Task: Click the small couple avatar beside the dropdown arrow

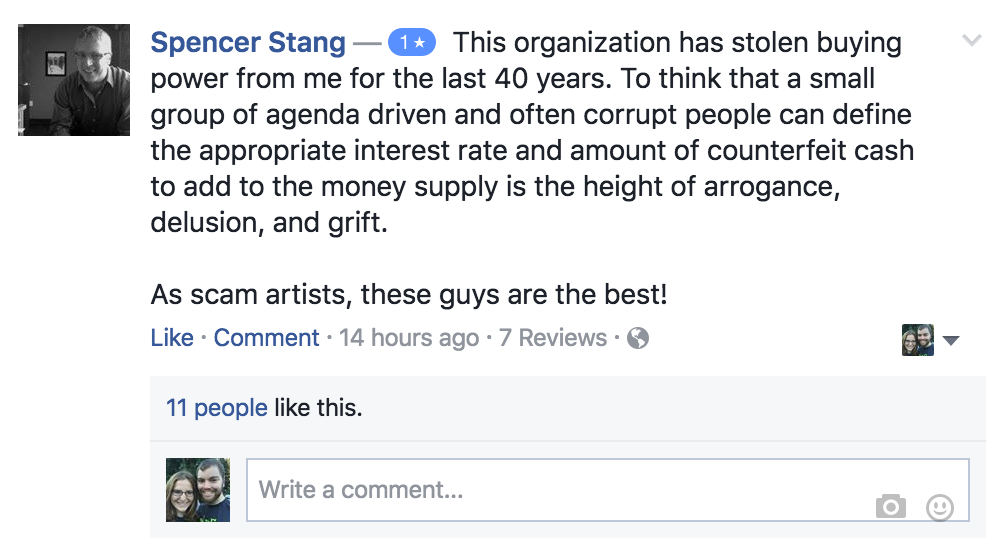Action: [917, 340]
